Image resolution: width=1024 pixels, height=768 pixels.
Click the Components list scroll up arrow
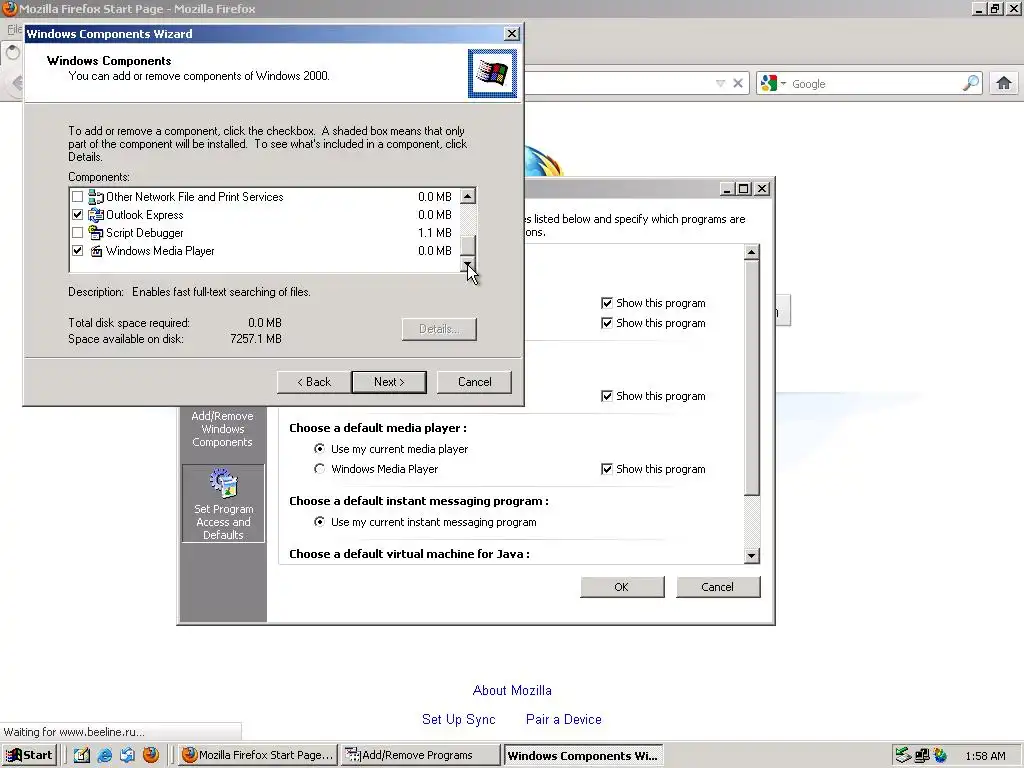pos(468,196)
